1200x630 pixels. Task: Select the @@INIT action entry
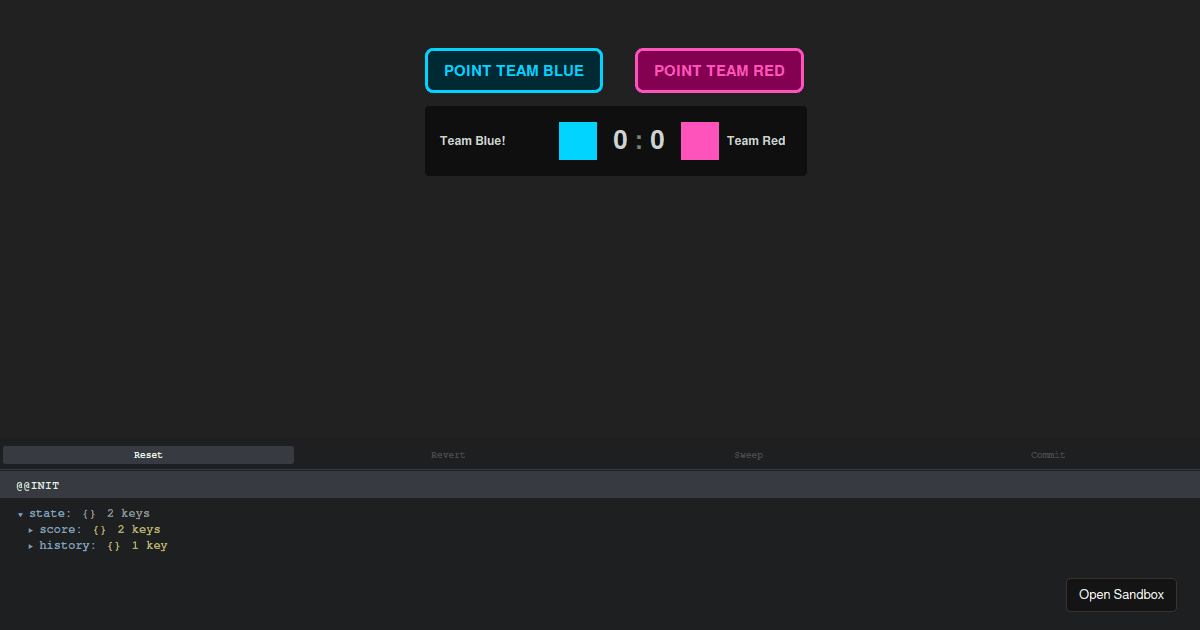[x=37, y=485]
